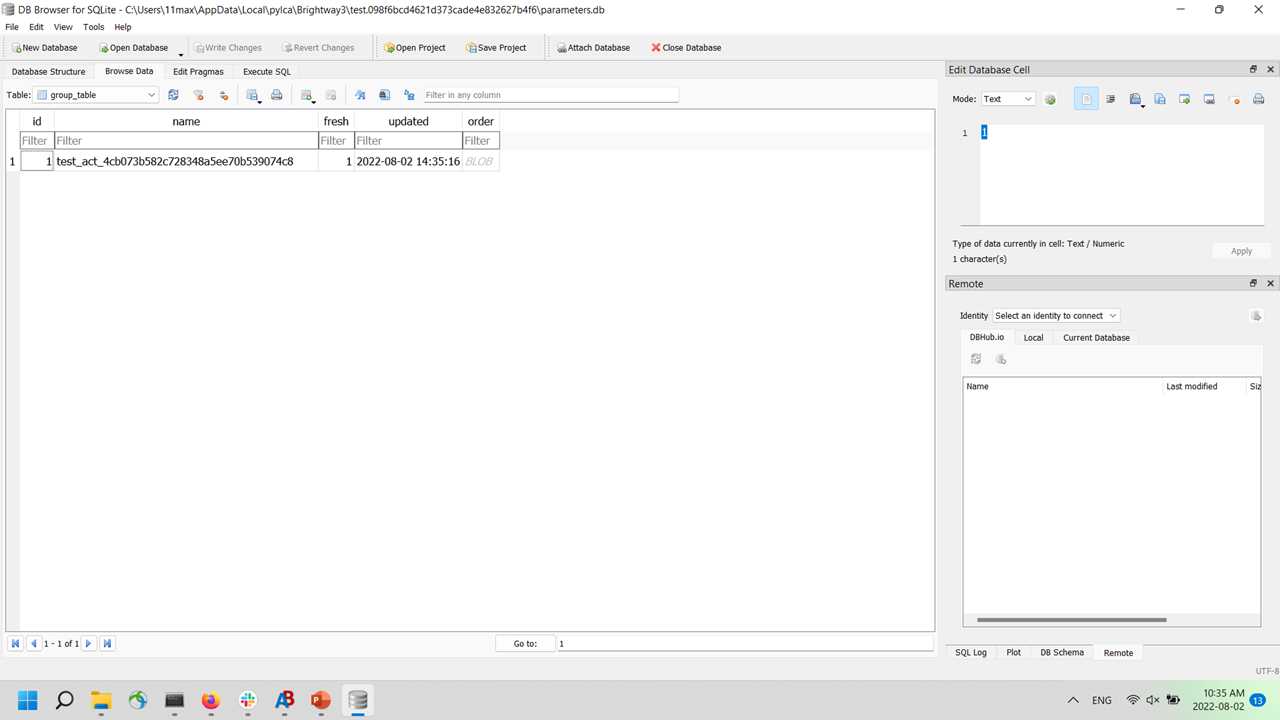Image resolution: width=1280 pixels, height=720 pixels.
Task: Go to first record navigation button
Action: tap(15, 644)
